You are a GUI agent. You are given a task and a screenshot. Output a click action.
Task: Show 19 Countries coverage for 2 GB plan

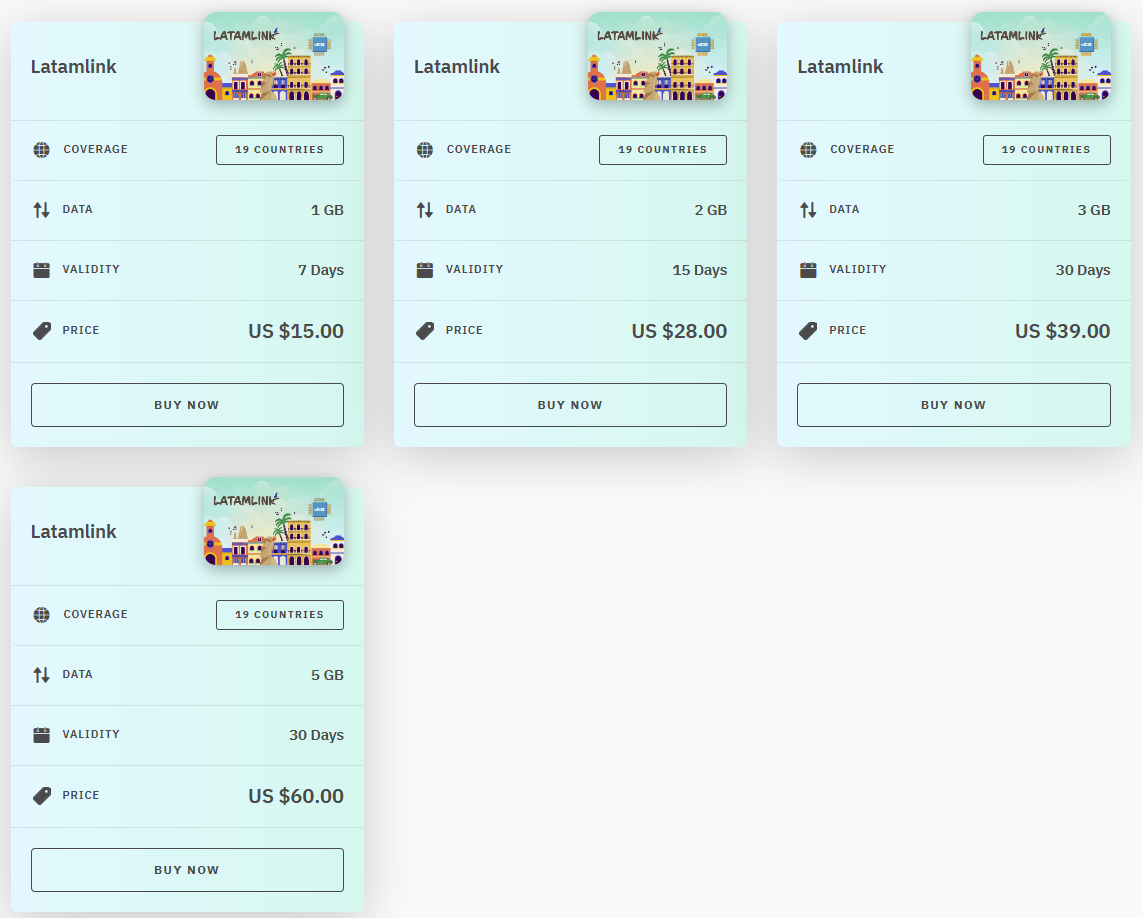[662, 150]
